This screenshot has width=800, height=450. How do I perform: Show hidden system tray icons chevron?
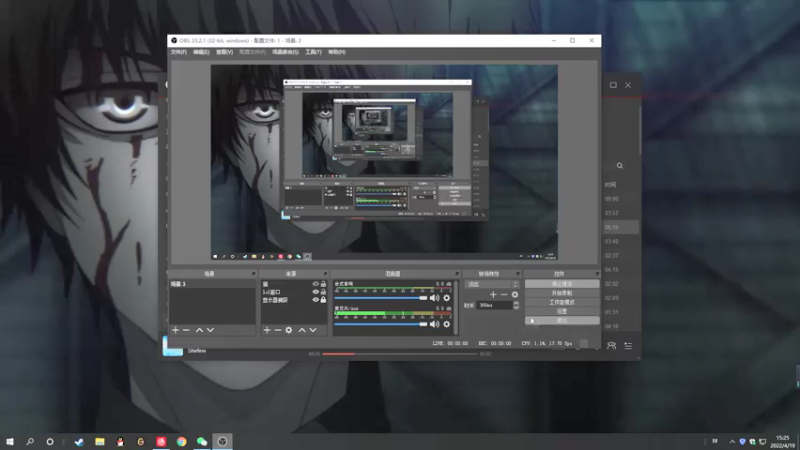click(x=732, y=442)
